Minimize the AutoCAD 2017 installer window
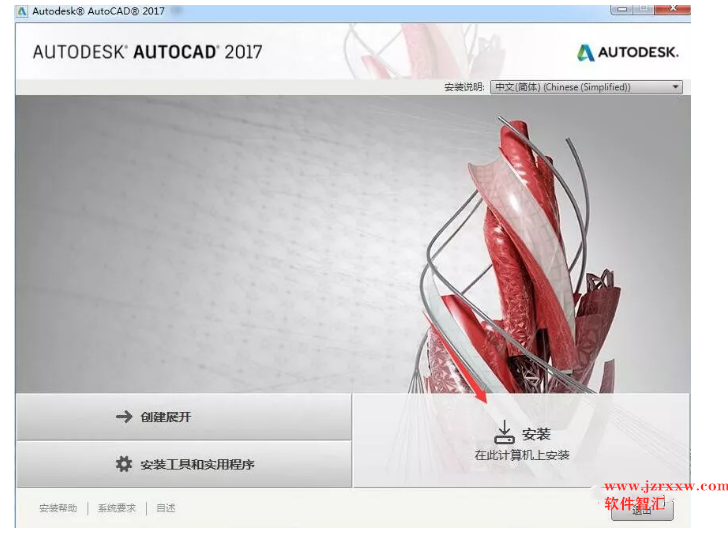The height and width of the screenshot is (535, 728). [621, 9]
